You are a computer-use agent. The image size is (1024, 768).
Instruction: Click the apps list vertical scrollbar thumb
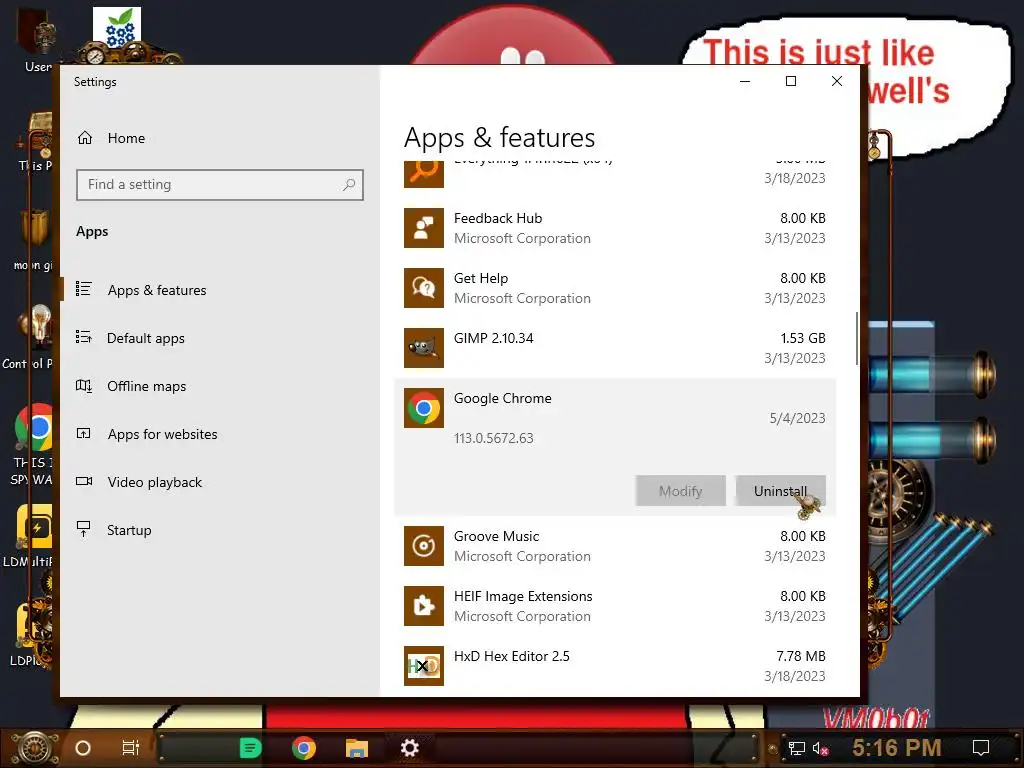[856, 338]
